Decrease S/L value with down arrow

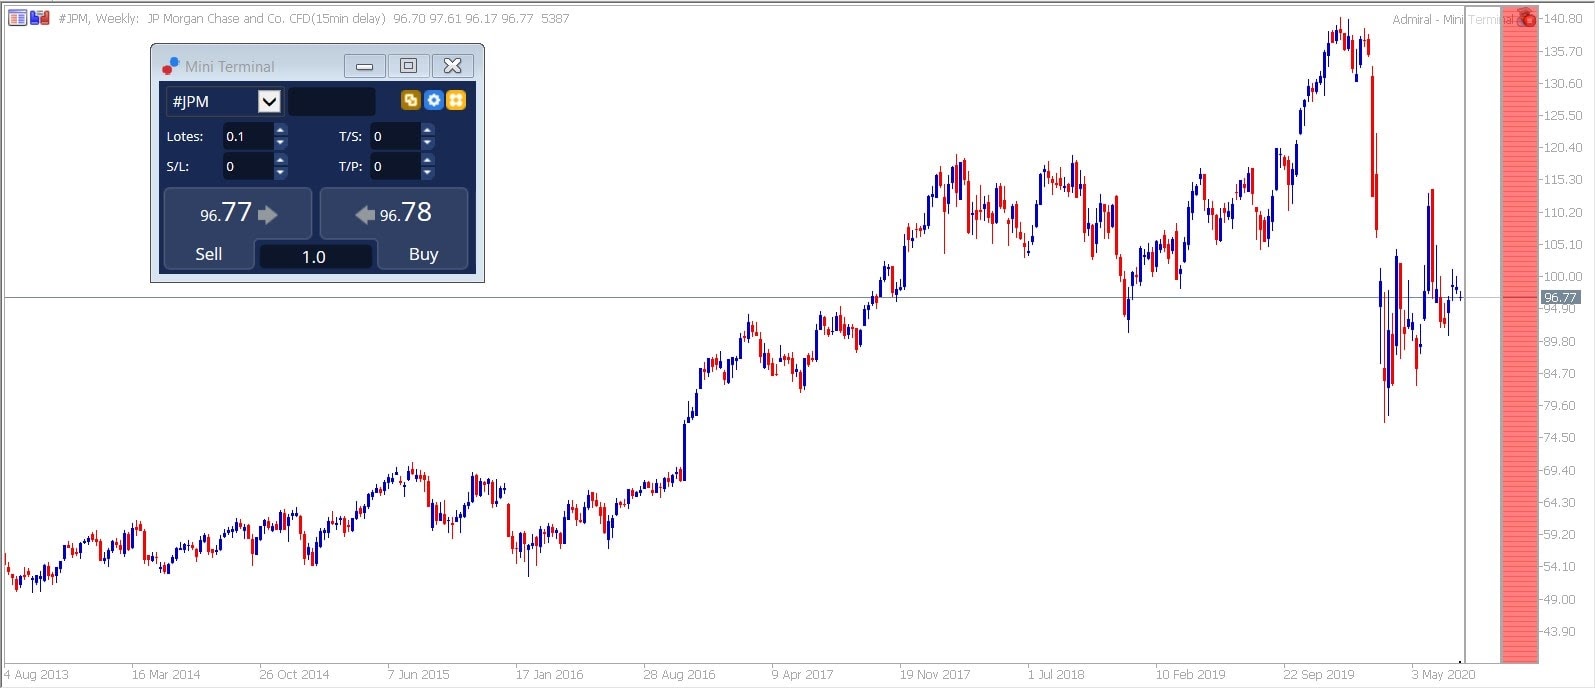coord(280,173)
